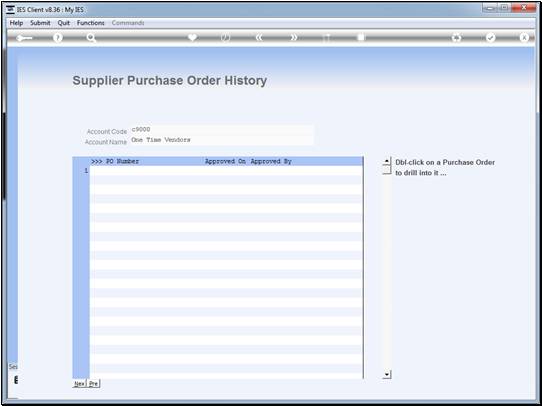542x406 pixels.
Task: Click the scroll up arrow beside the grid
Action: click(387, 161)
